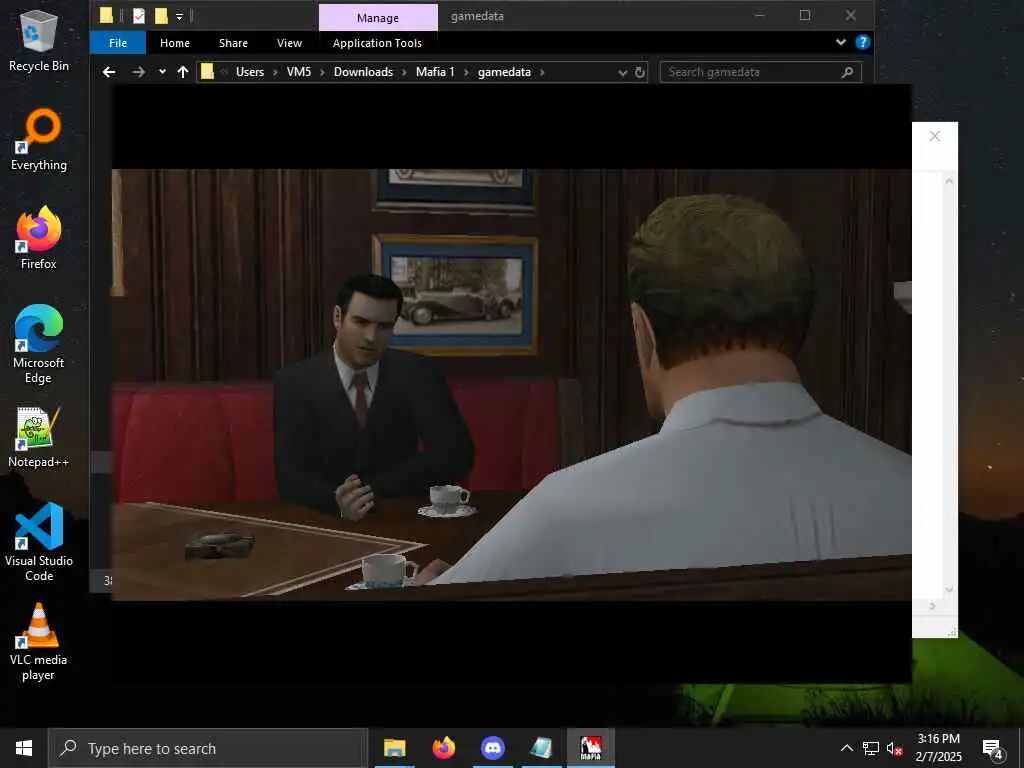
Task: Launch the Microsoft Edge desktop shortcut
Action: point(39,344)
